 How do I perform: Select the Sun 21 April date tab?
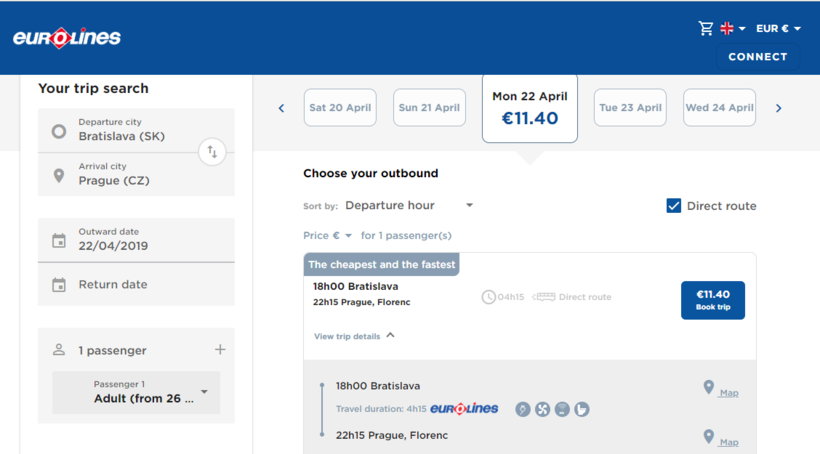(429, 108)
